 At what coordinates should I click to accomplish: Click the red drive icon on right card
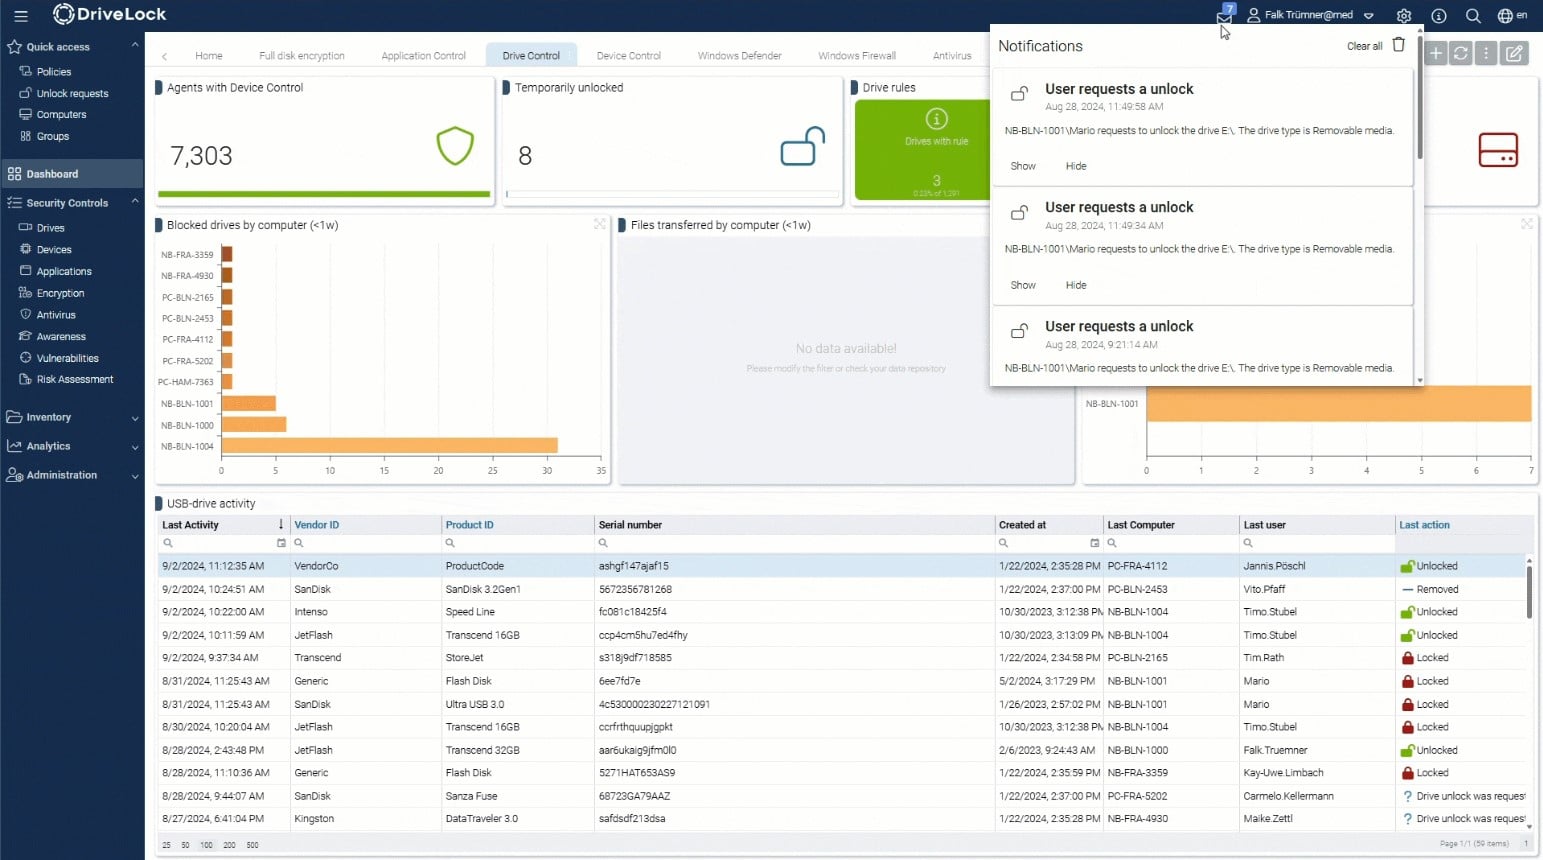(x=1498, y=150)
